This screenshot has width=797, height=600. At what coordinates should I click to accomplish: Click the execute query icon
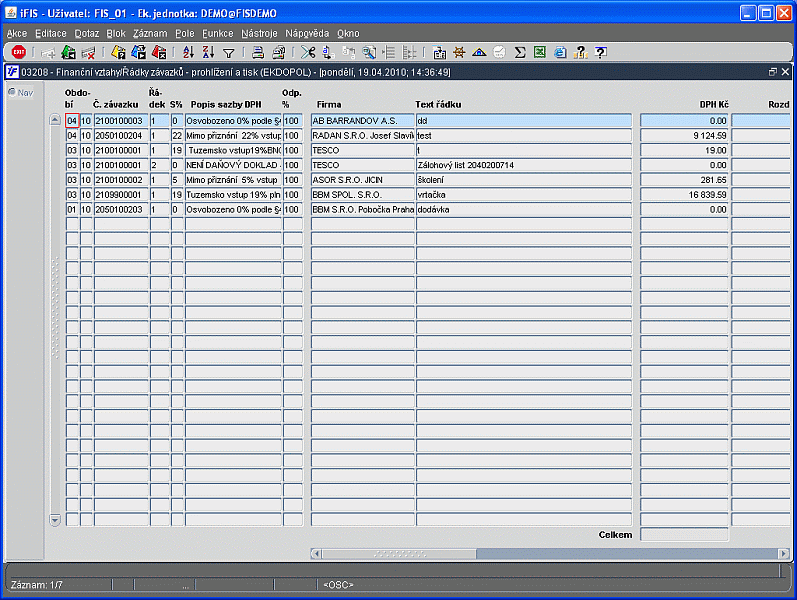138,52
